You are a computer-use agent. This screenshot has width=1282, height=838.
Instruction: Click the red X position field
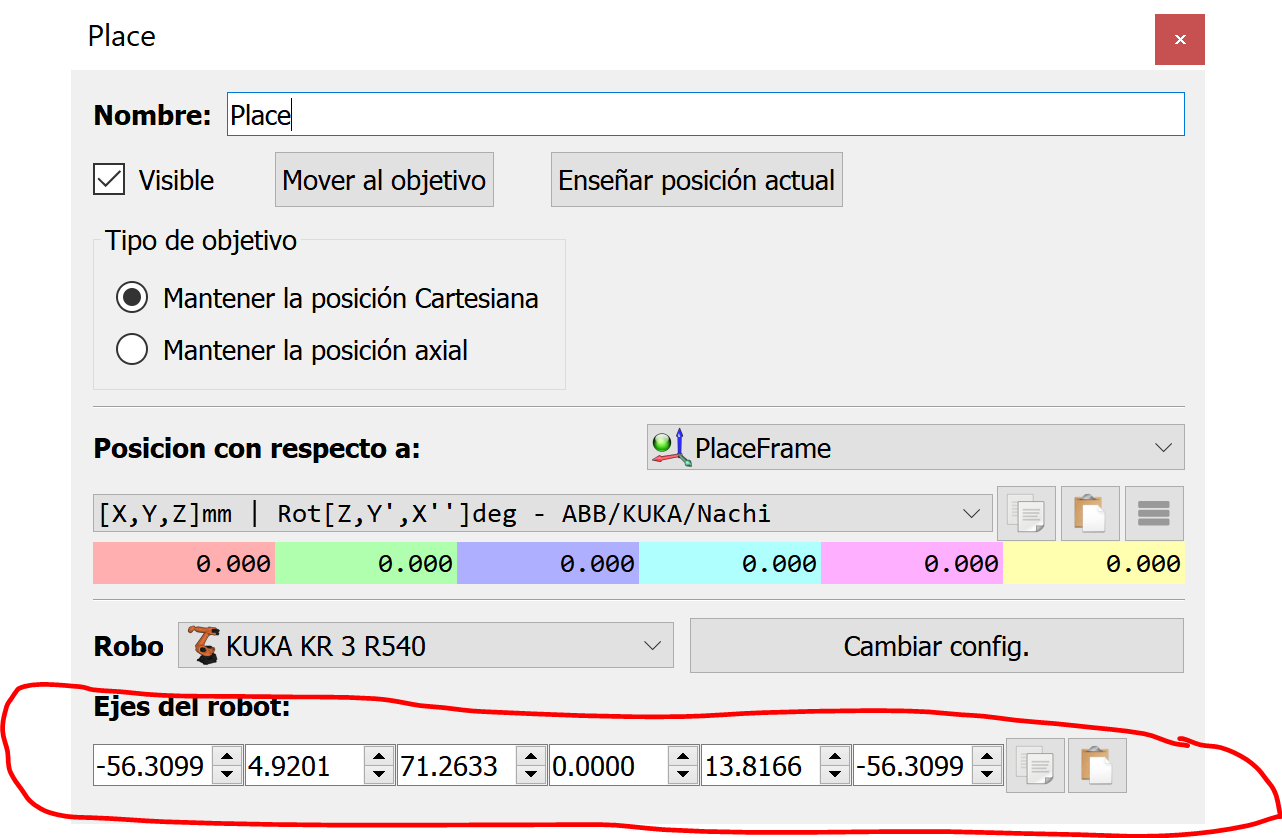[184, 564]
